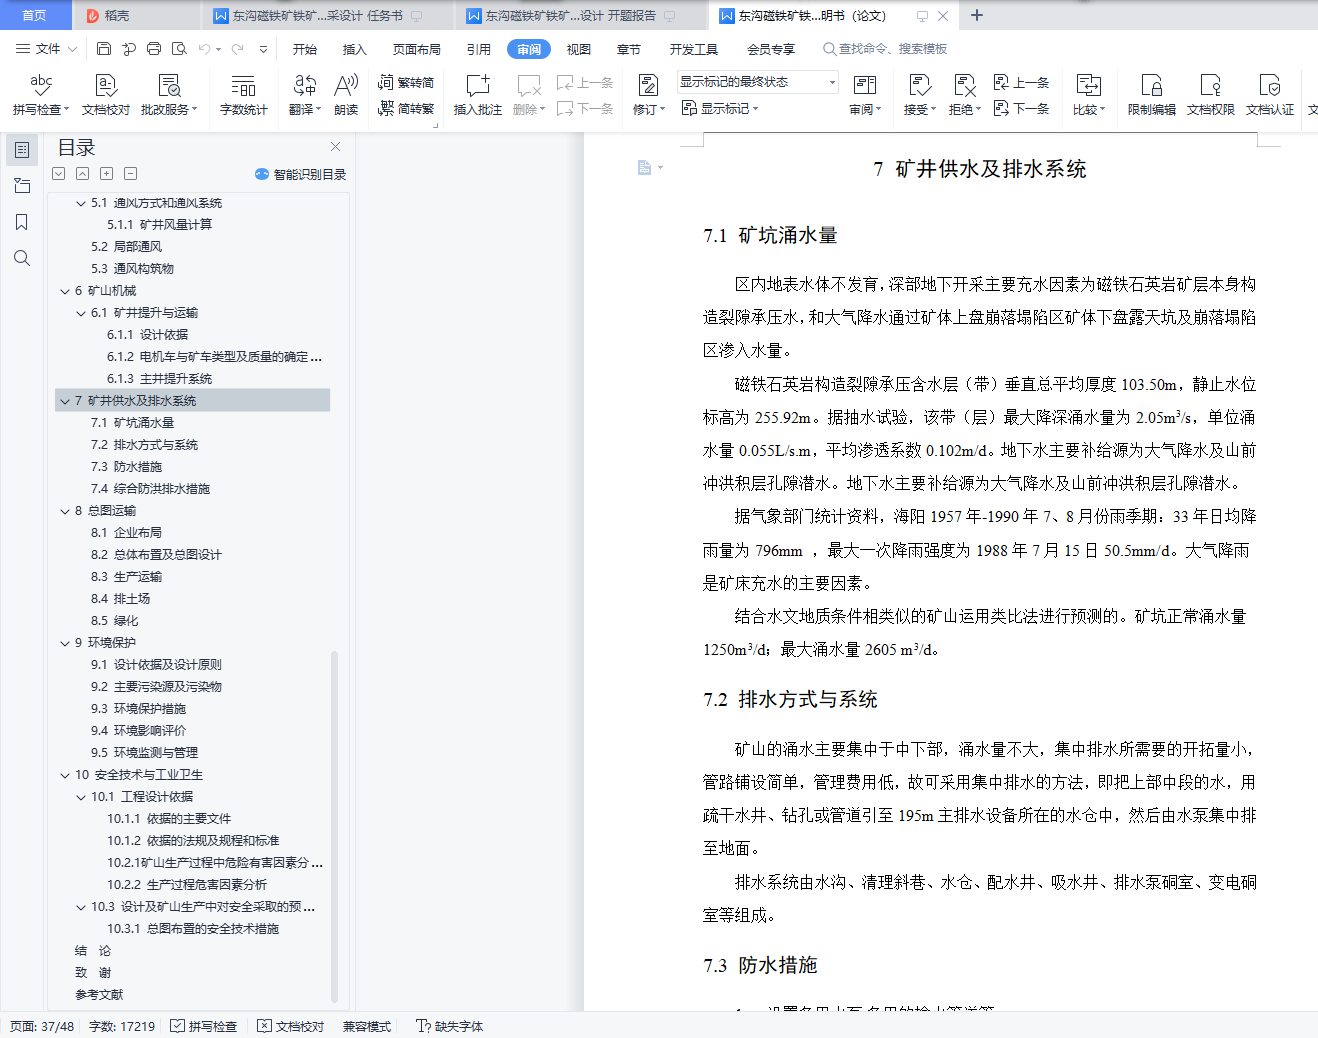Click 缺失字体 in status bar
Screen dimensions: 1318x1038
point(450,1026)
